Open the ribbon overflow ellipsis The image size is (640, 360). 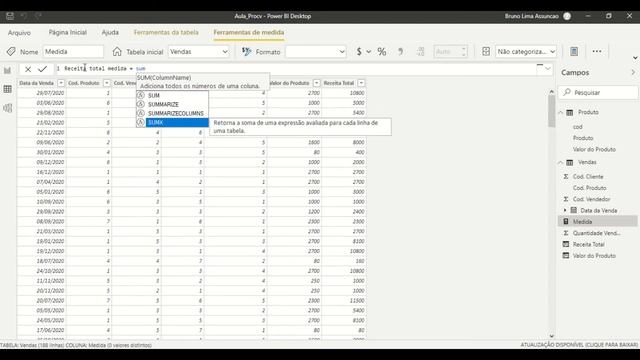[x=597, y=51]
